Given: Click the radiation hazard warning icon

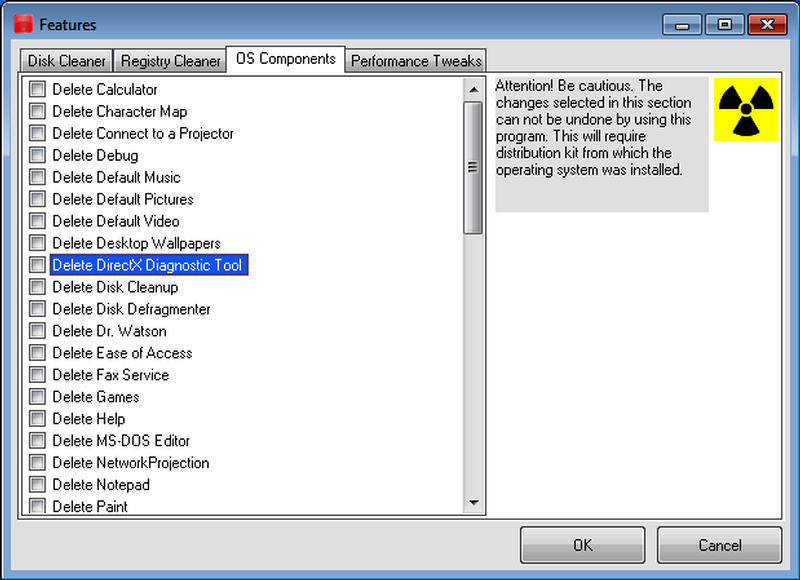Looking at the screenshot, I should (x=744, y=110).
